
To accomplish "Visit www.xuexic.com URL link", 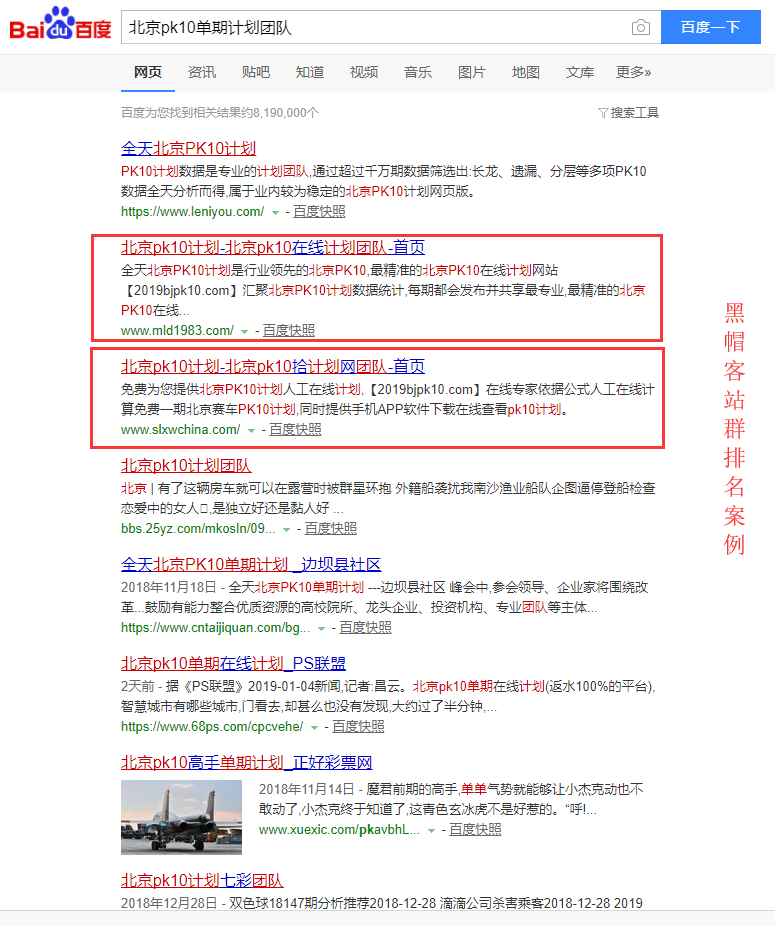I will tap(339, 830).
